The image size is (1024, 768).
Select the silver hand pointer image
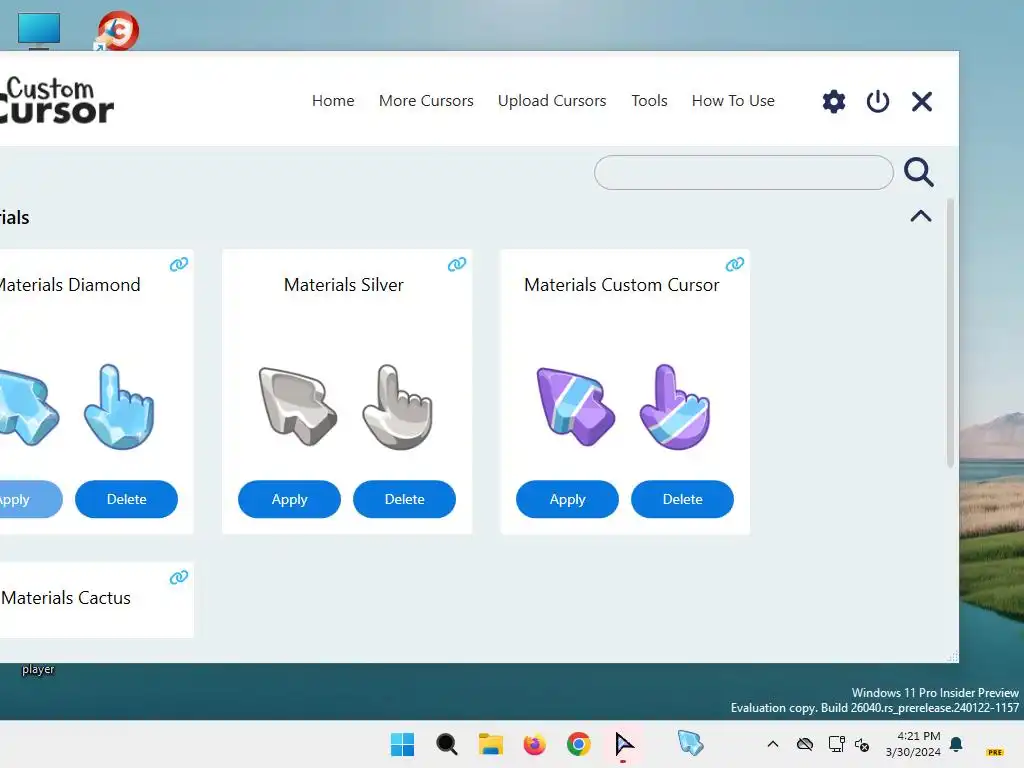click(398, 406)
